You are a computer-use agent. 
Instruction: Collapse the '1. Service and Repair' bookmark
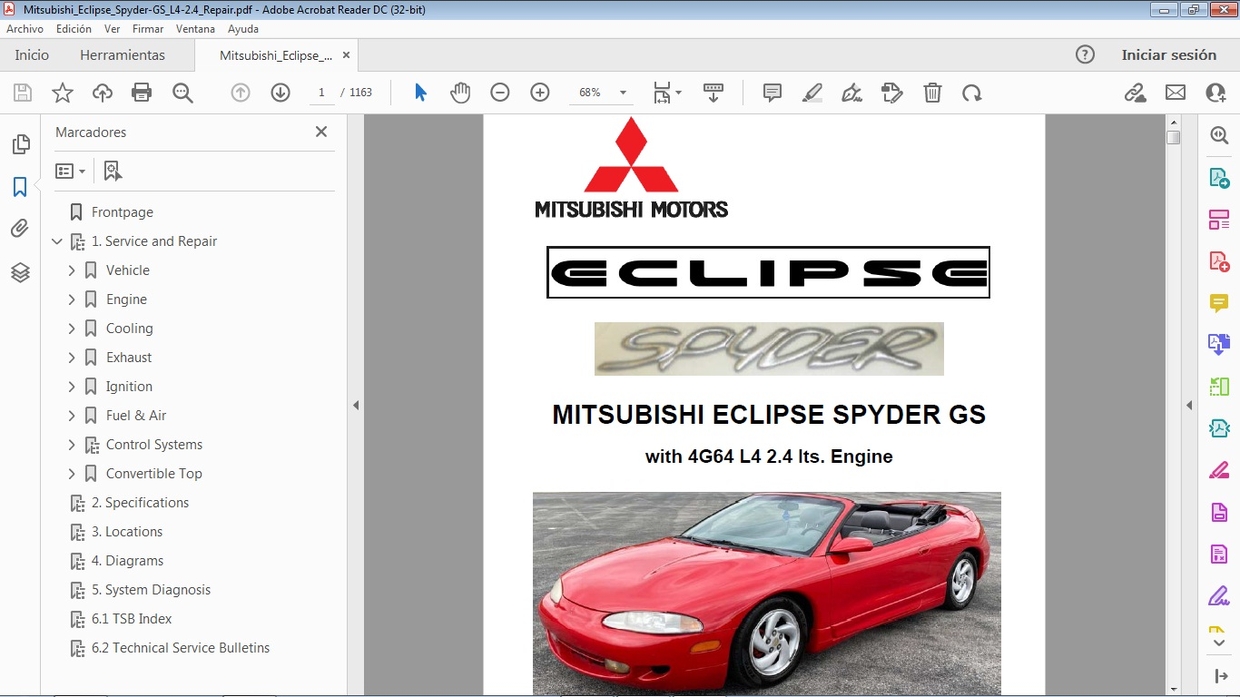point(57,241)
